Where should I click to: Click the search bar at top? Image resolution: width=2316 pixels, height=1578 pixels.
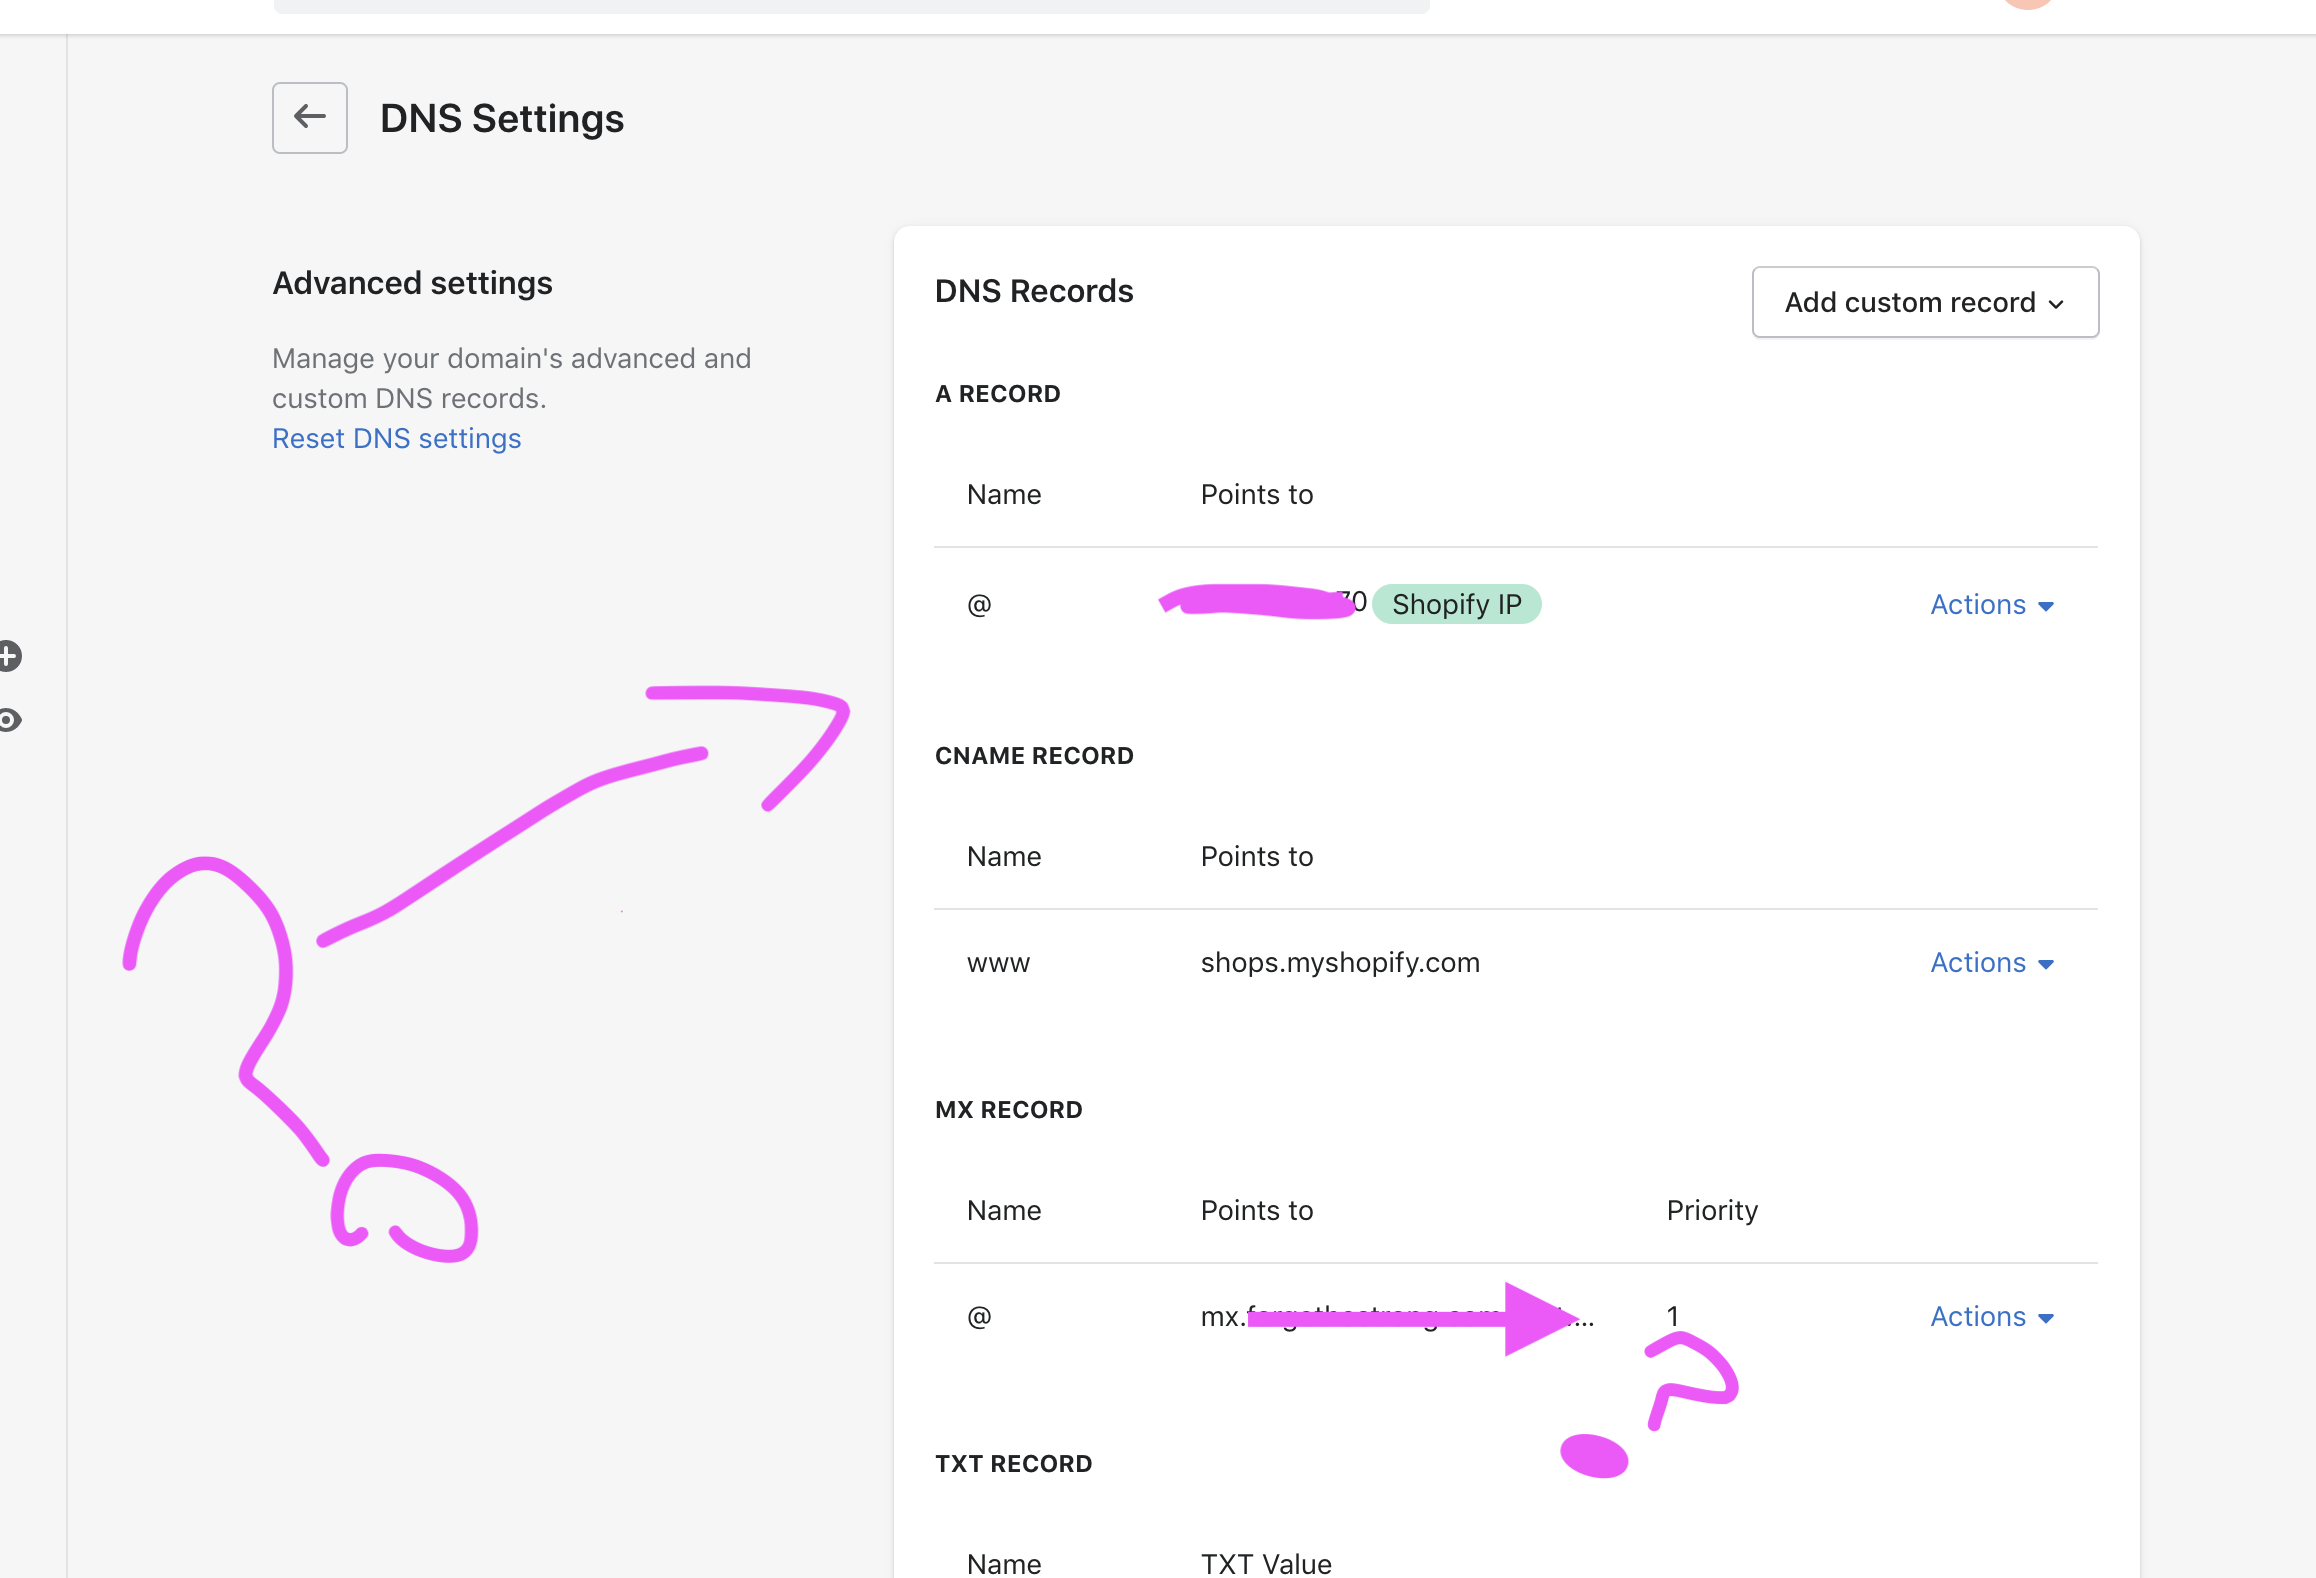850,5
